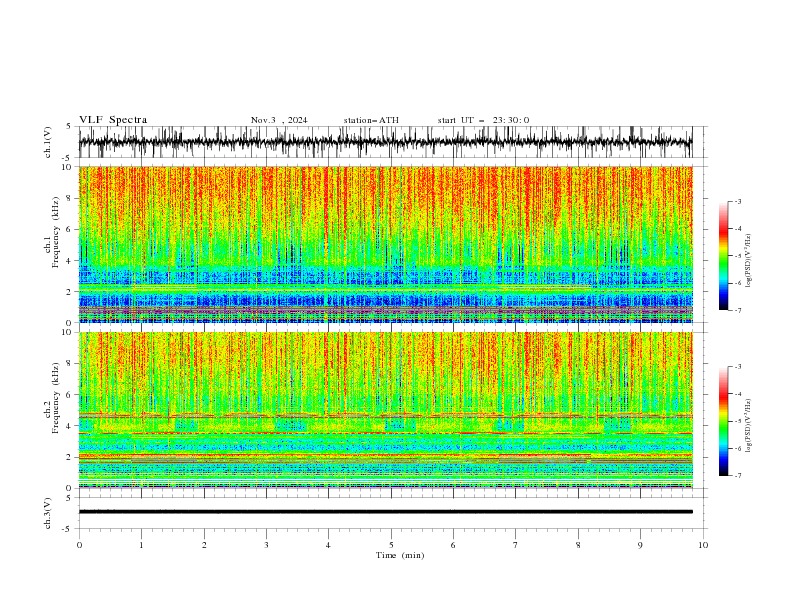Click the '-3' tick on ch.2 color bar
792x612 pixels.
pyautogui.click(x=737, y=367)
